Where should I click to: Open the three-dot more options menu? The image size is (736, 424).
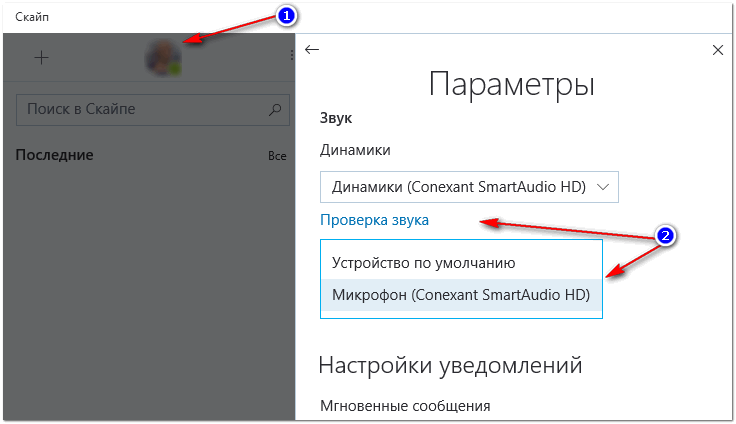coord(291,56)
